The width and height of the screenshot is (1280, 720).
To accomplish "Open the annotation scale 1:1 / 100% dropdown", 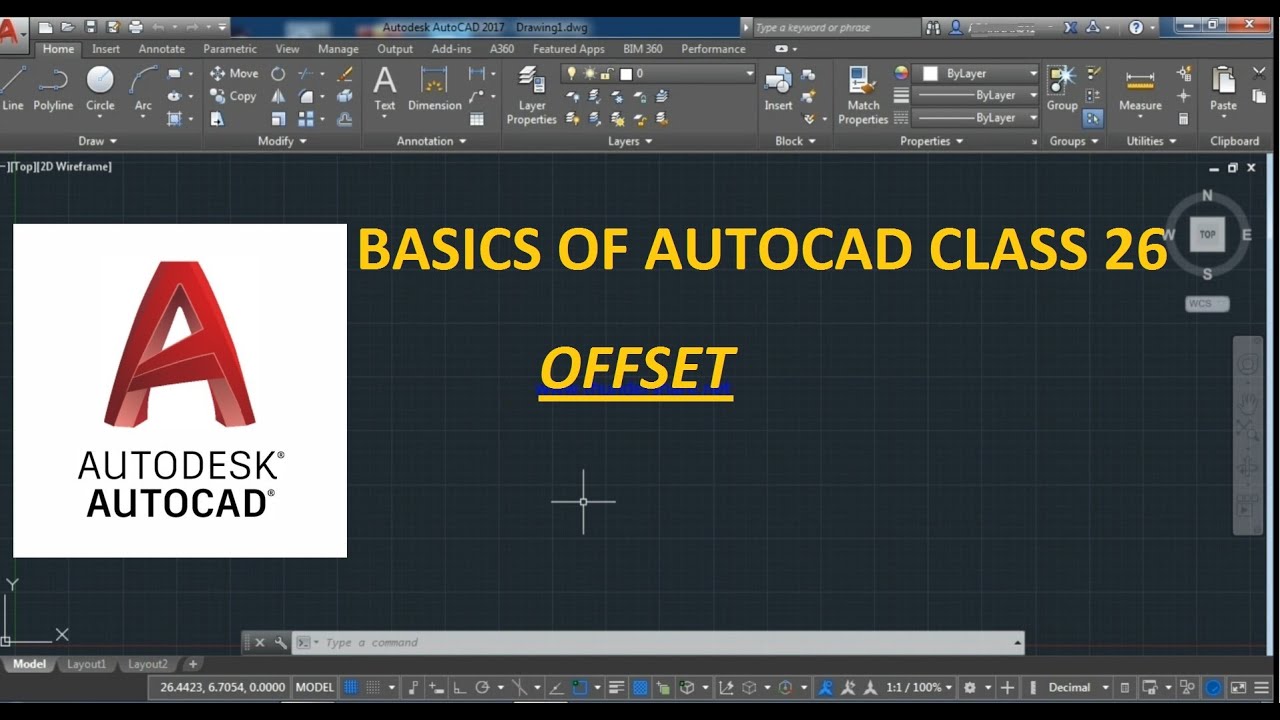I will (x=918, y=688).
